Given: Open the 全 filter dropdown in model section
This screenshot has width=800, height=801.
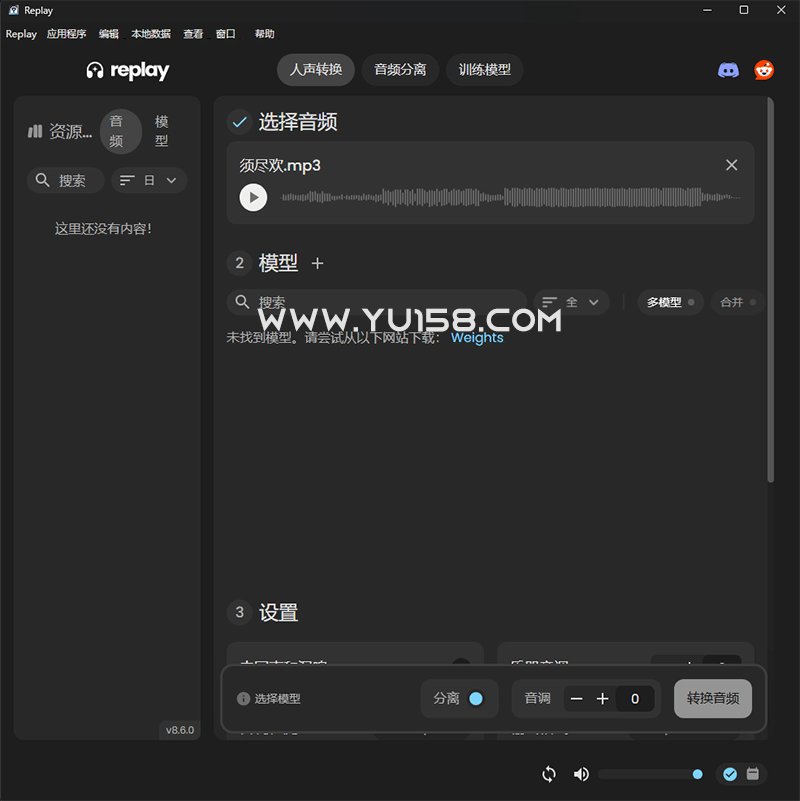Looking at the screenshot, I should pyautogui.click(x=570, y=302).
